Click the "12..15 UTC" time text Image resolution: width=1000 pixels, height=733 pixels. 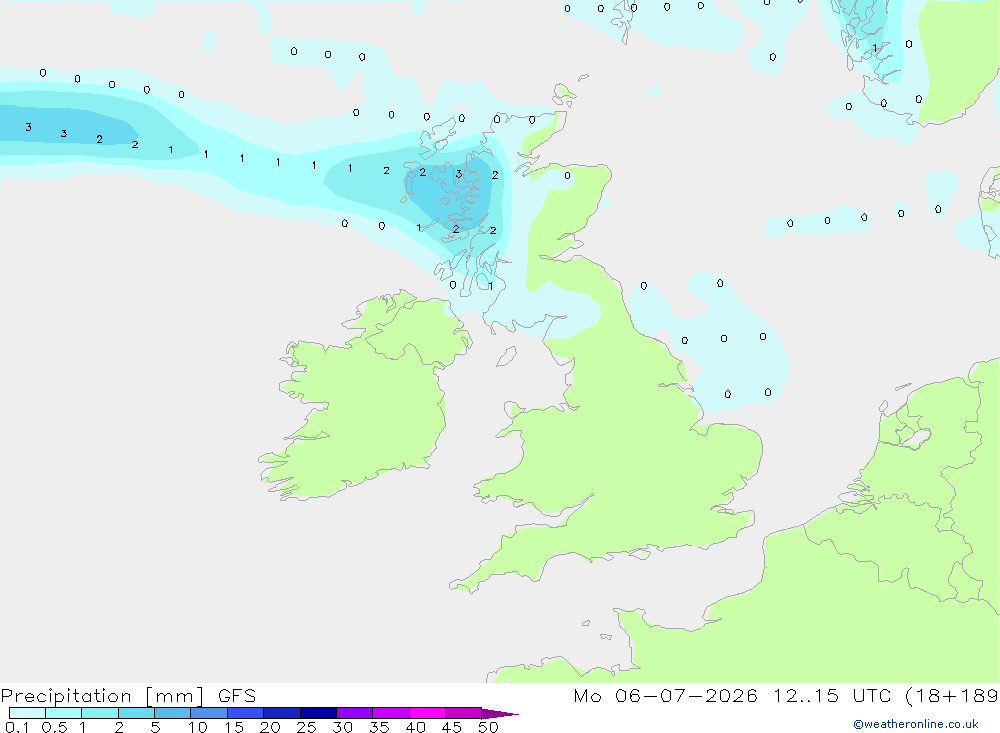click(832, 696)
